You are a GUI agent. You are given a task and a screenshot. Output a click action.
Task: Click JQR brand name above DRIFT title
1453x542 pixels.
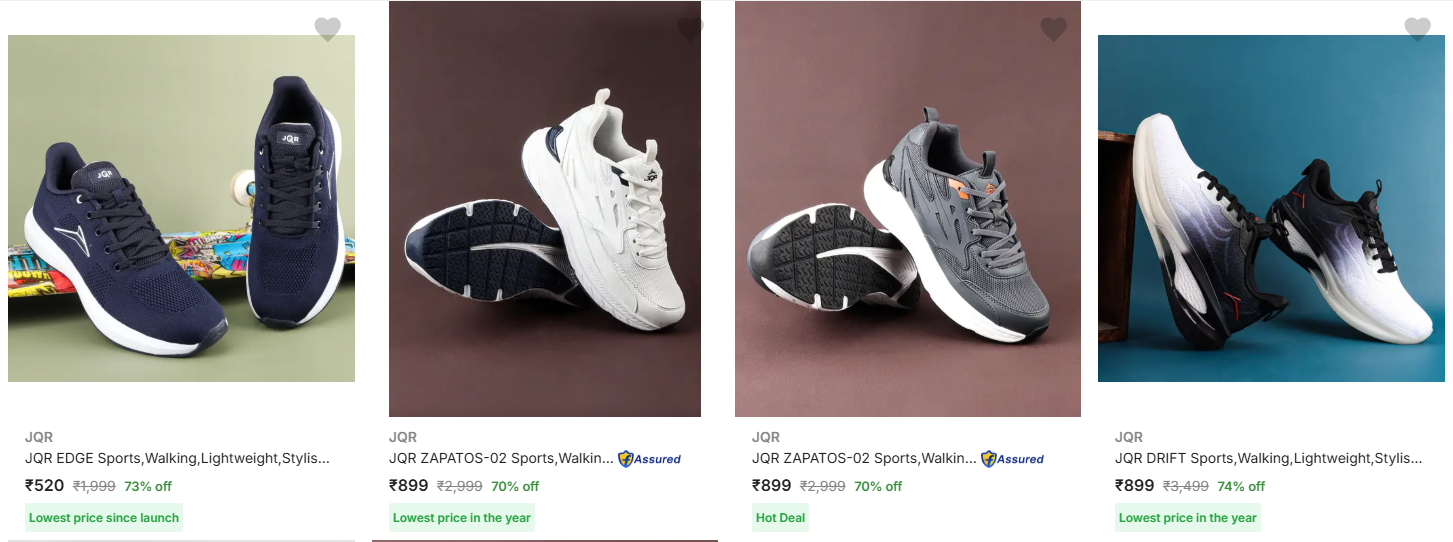(1129, 437)
